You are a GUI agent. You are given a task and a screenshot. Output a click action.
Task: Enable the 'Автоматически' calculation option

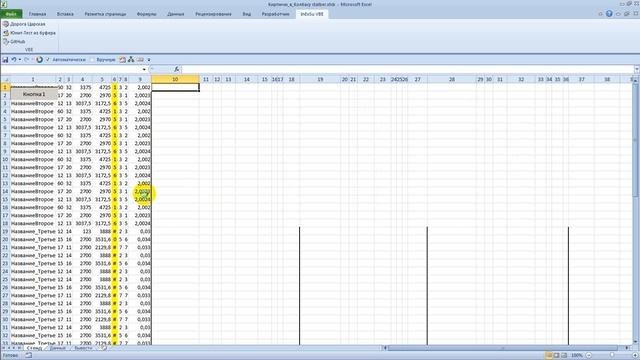coord(65,60)
